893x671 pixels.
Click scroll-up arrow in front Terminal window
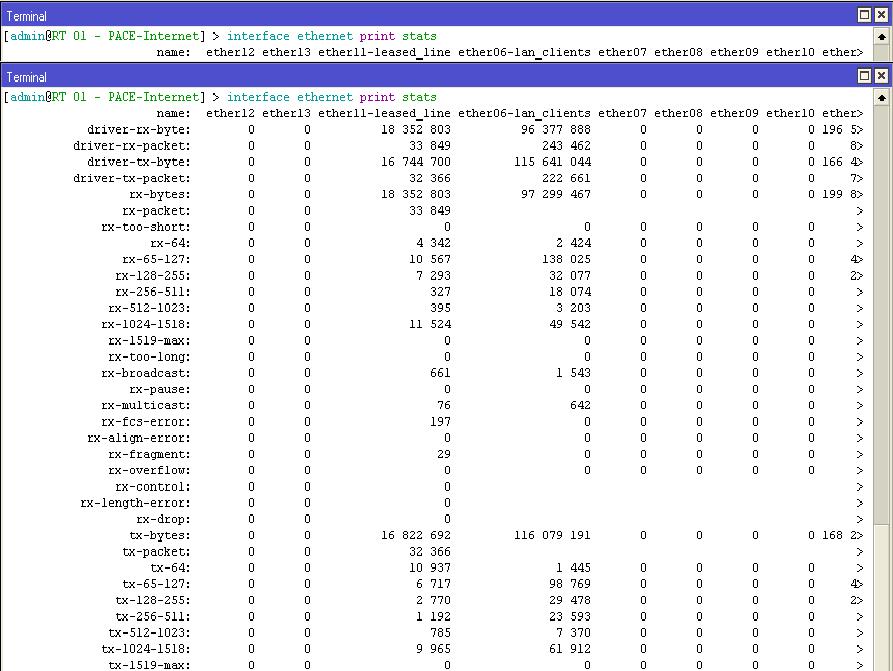click(x=882, y=98)
